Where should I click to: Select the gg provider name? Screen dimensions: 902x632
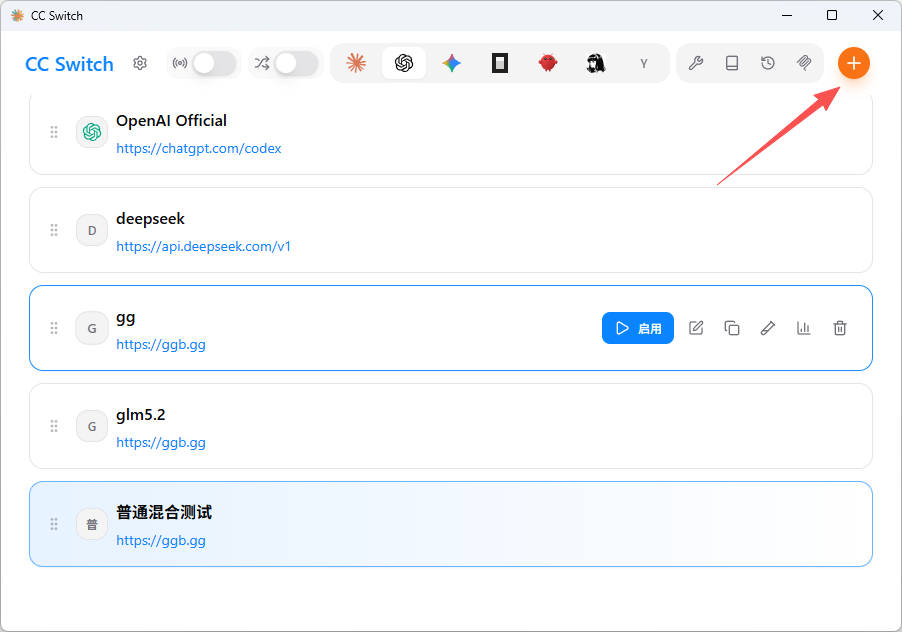[x=125, y=318]
